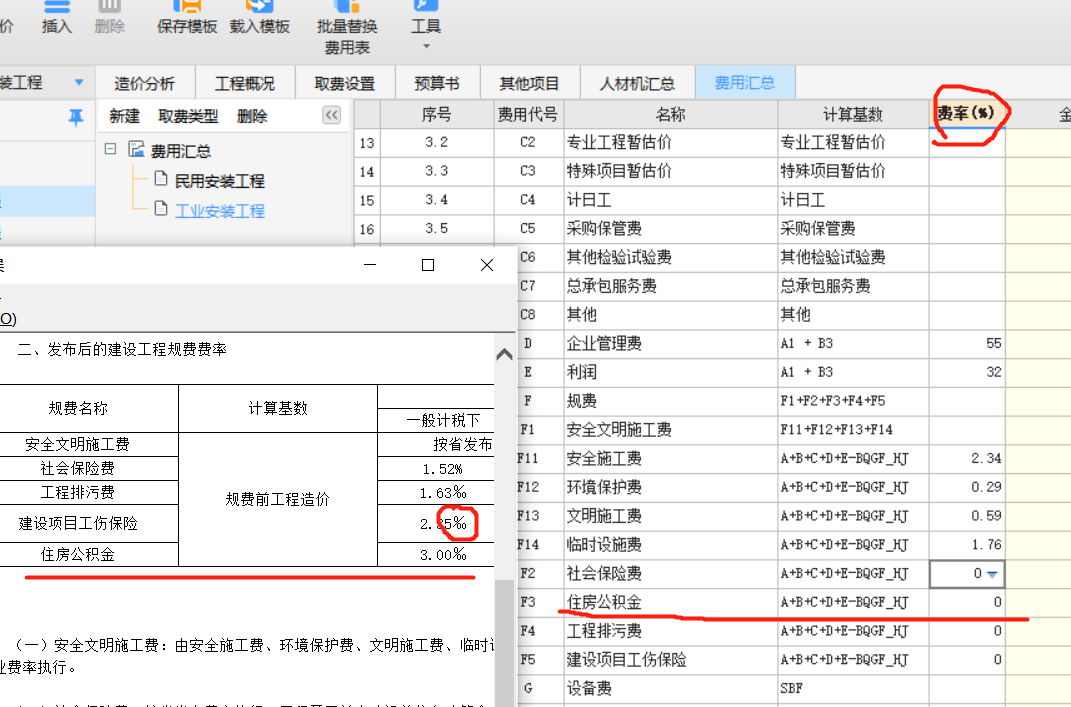Click 载入模板 in the toolbar
1071x707 pixels.
click(x=260, y=18)
